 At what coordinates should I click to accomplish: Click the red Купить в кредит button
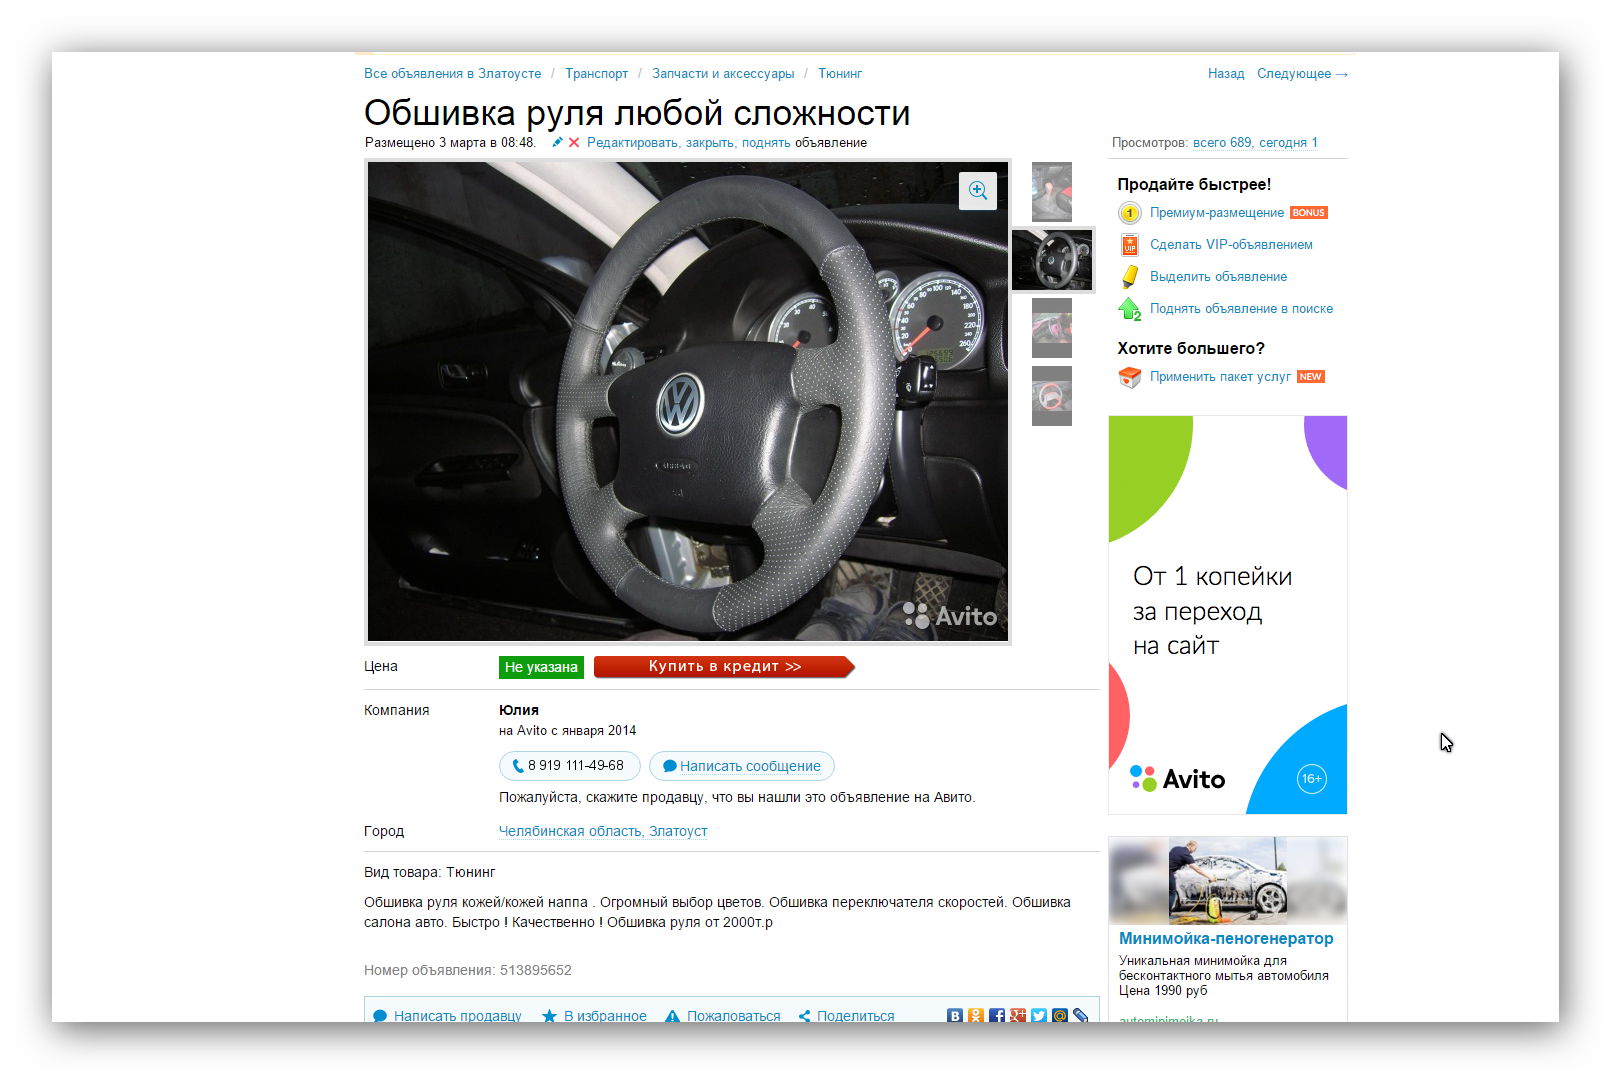[724, 667]
